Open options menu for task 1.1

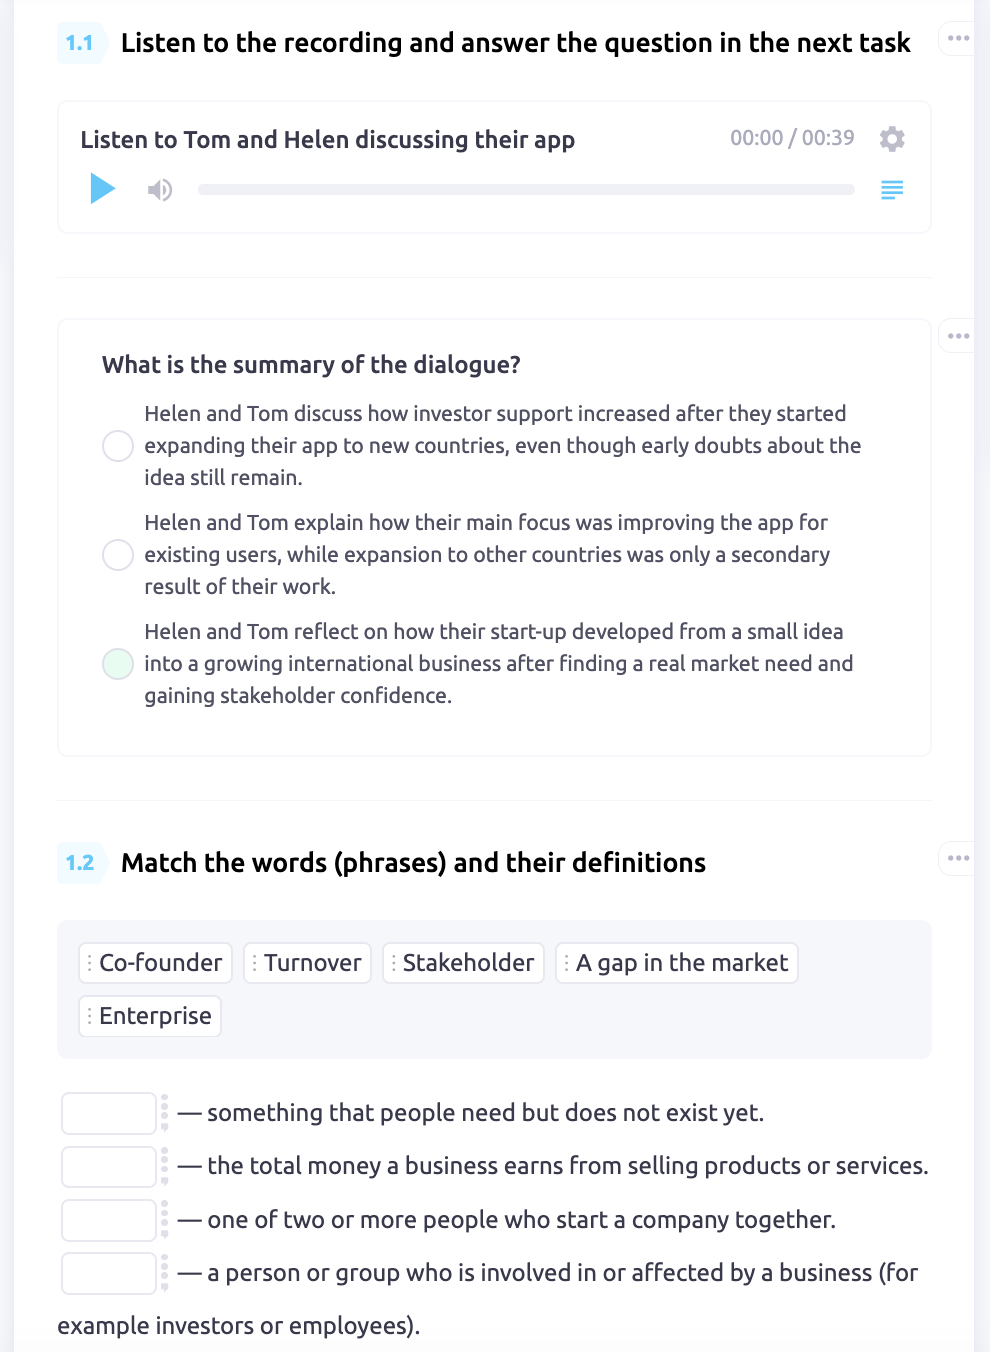pos(958,38)
